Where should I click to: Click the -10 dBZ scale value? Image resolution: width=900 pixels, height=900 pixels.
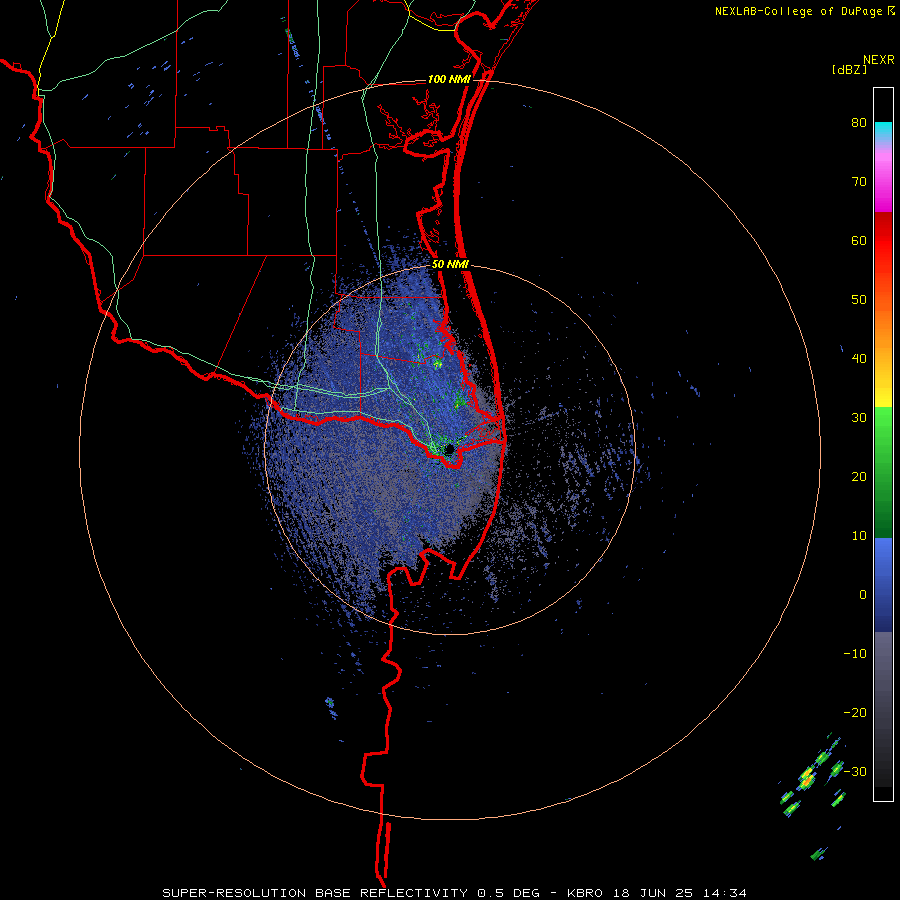click(x=855, y=653)
